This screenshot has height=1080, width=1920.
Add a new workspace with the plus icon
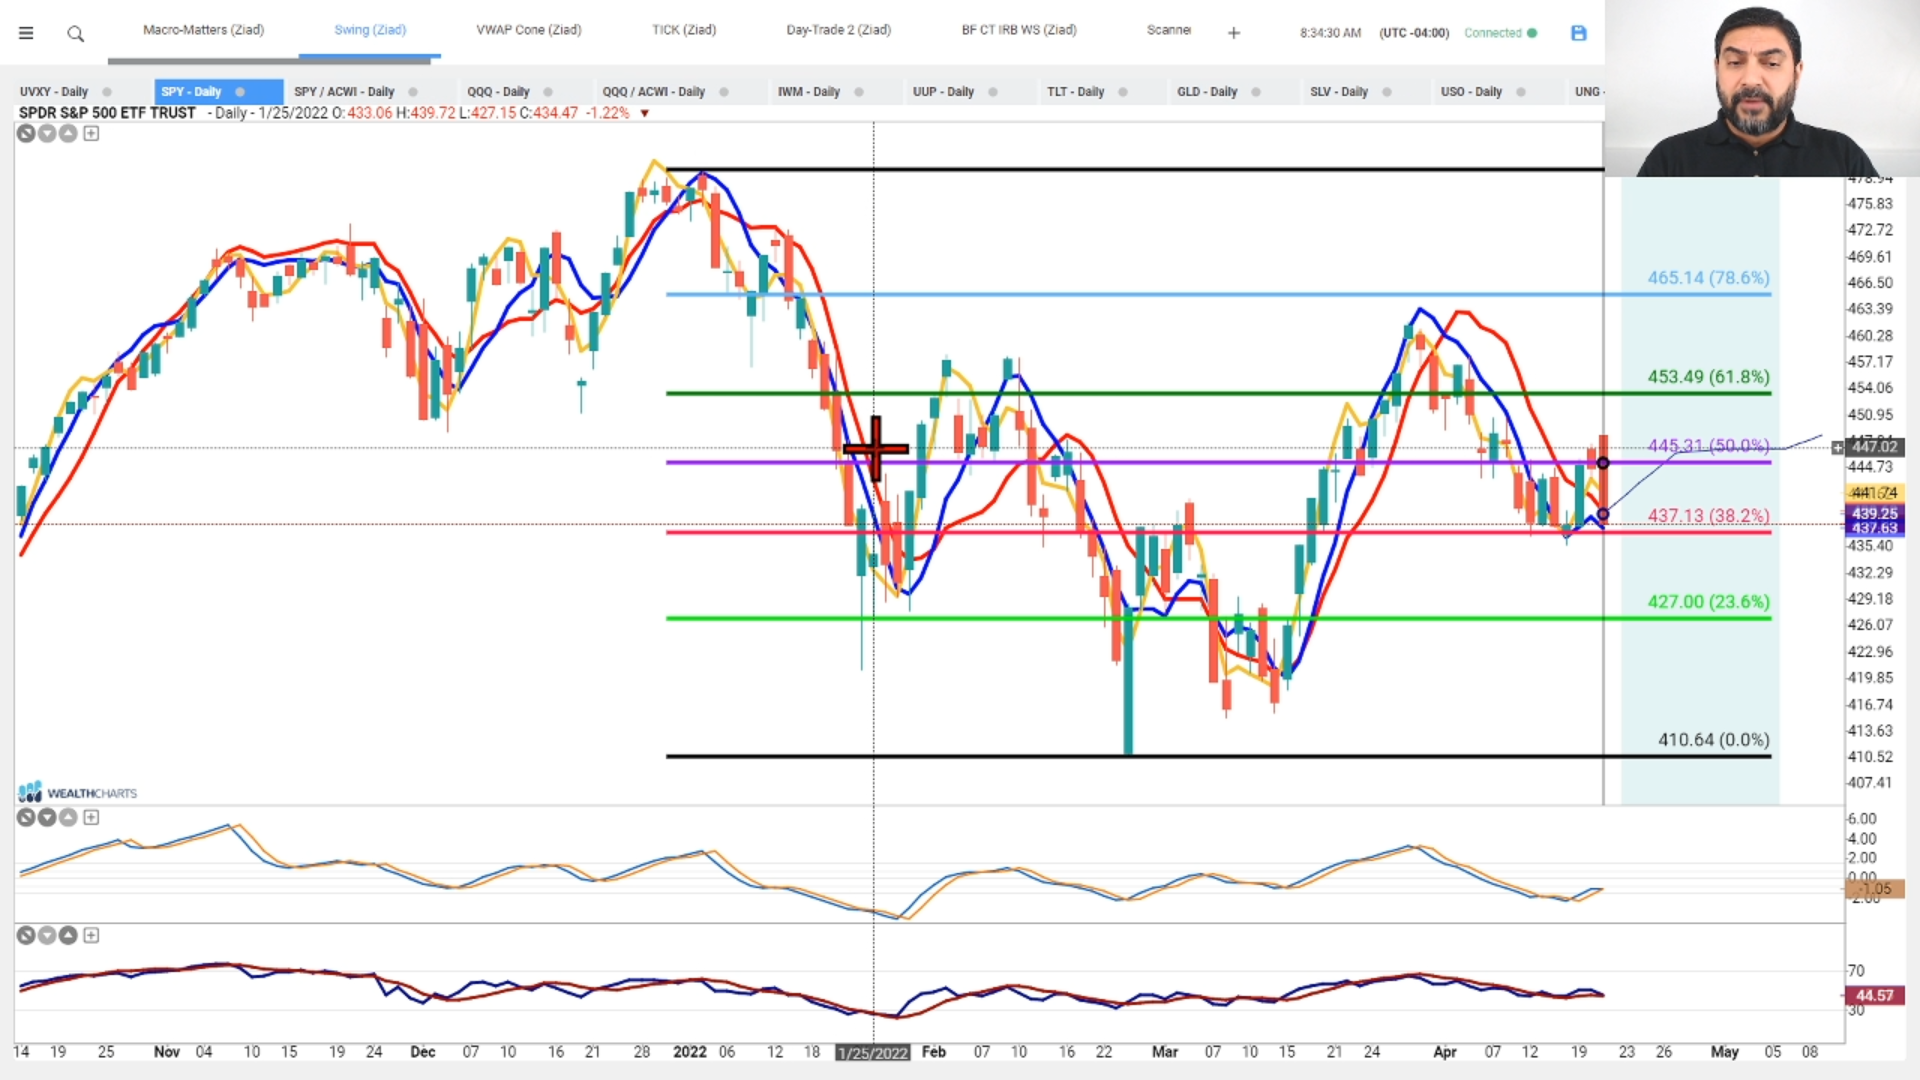pos(1234,33)
